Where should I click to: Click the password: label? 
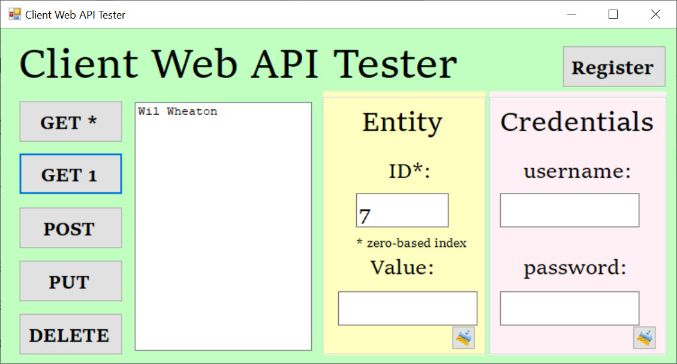[575, 269]
